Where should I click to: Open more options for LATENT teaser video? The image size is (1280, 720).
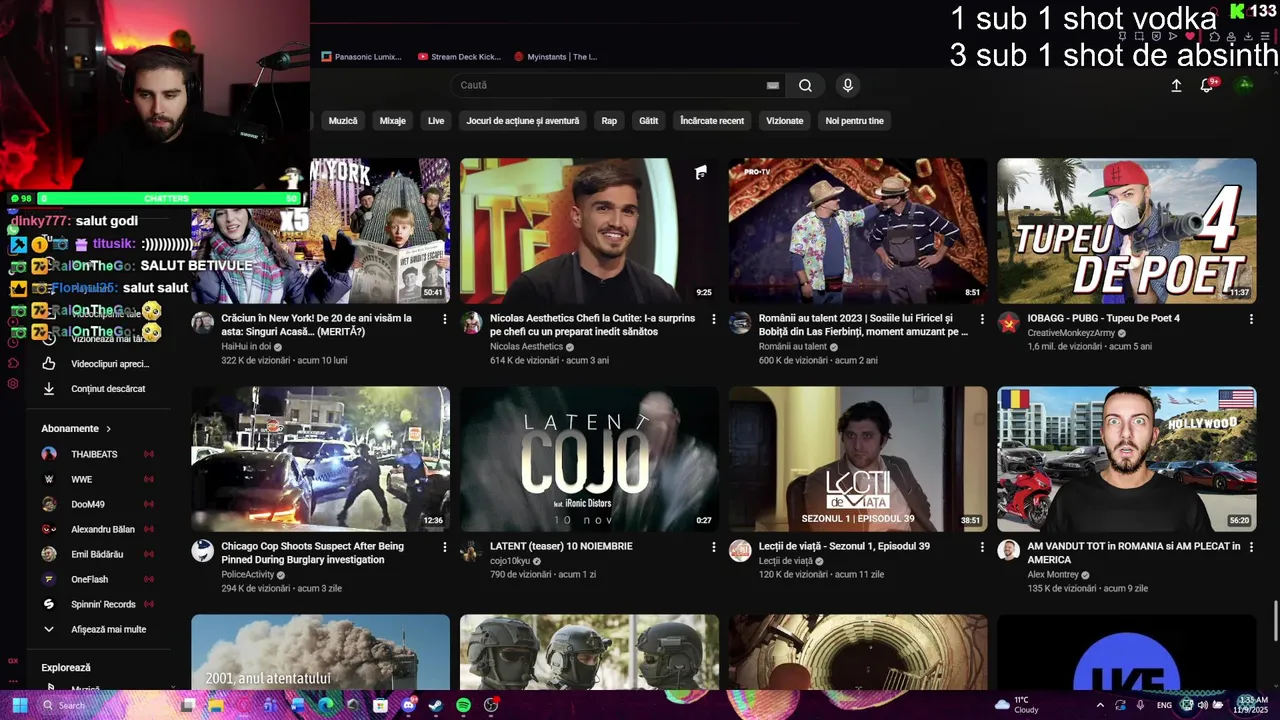[714, 547]
